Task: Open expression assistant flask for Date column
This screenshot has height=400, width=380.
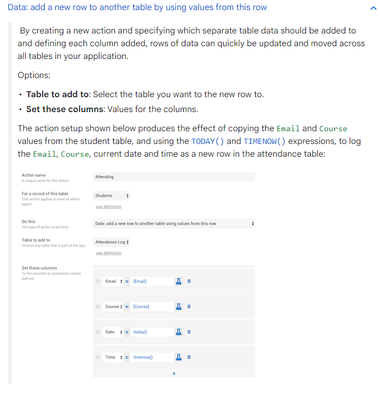Action: (x=179, y=332)
